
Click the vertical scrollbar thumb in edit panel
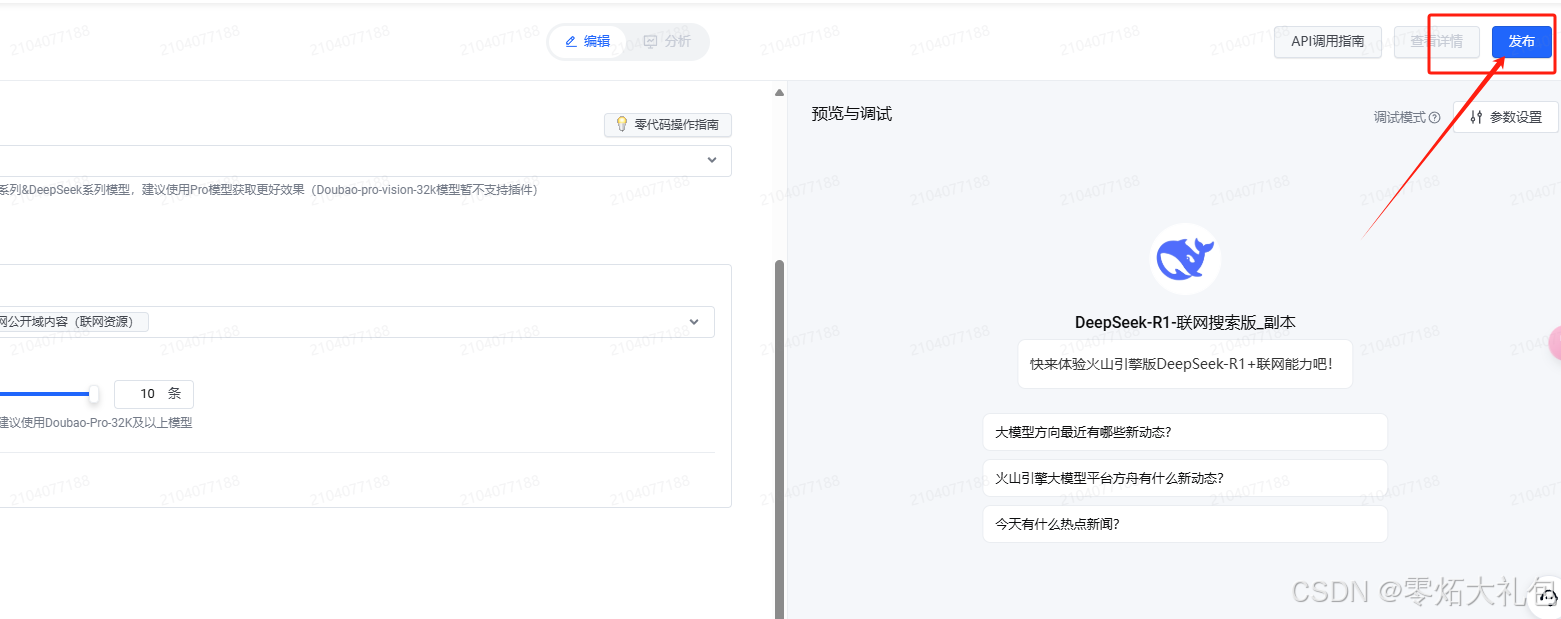(780, 438)
